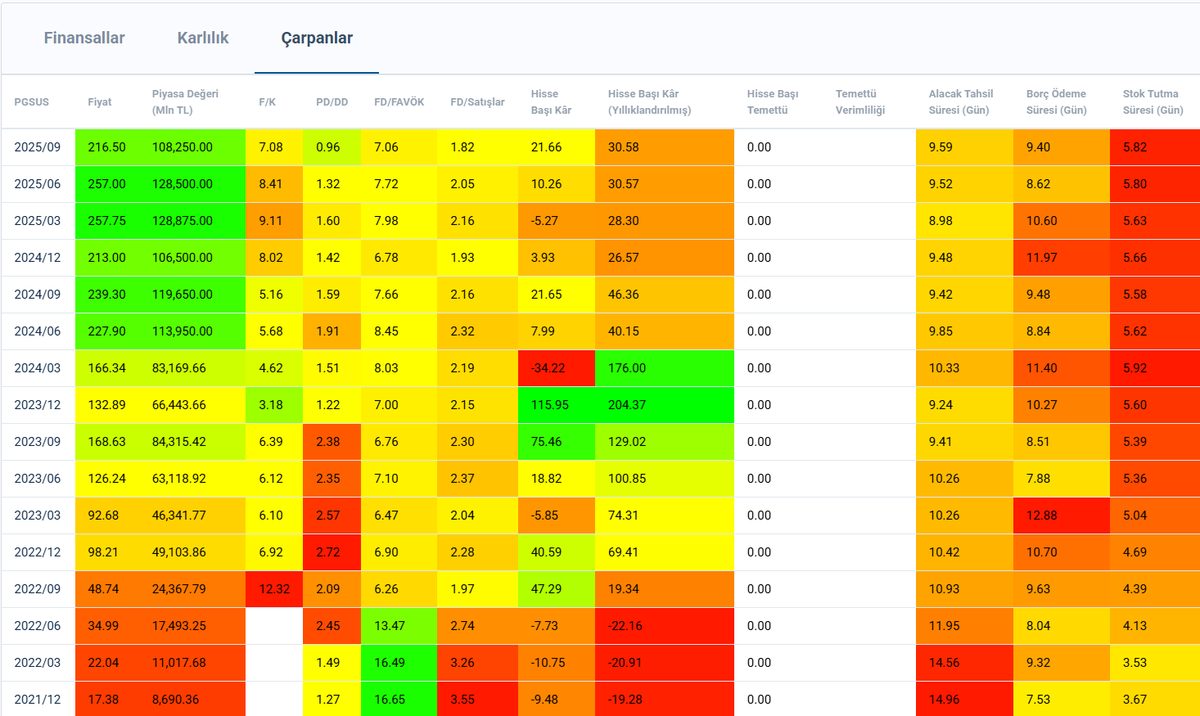
Task: Select the 2023/12 period row label
Action: point(37,405)
